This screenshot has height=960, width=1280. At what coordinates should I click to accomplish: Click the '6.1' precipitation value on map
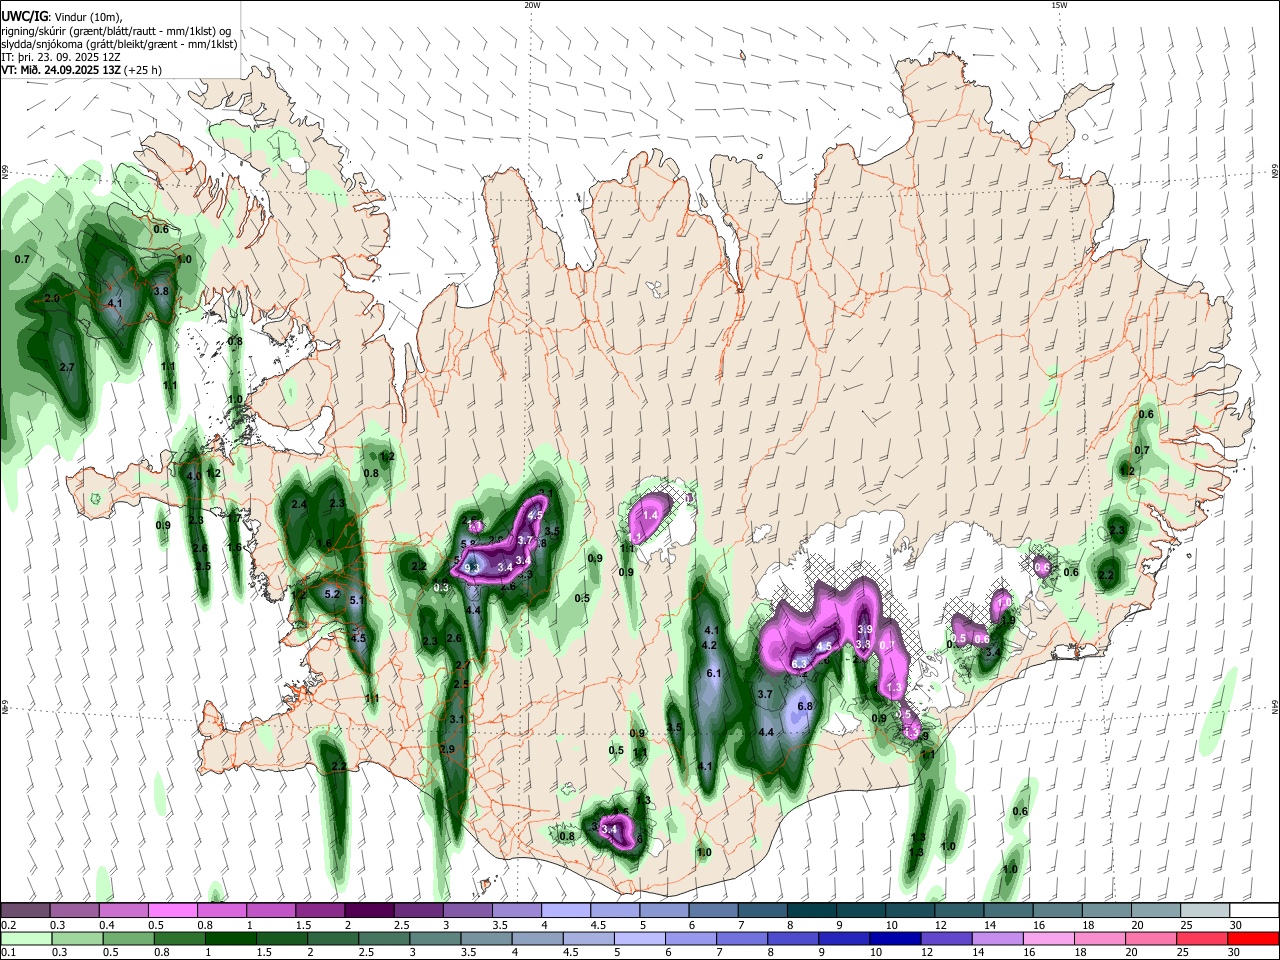714,674
